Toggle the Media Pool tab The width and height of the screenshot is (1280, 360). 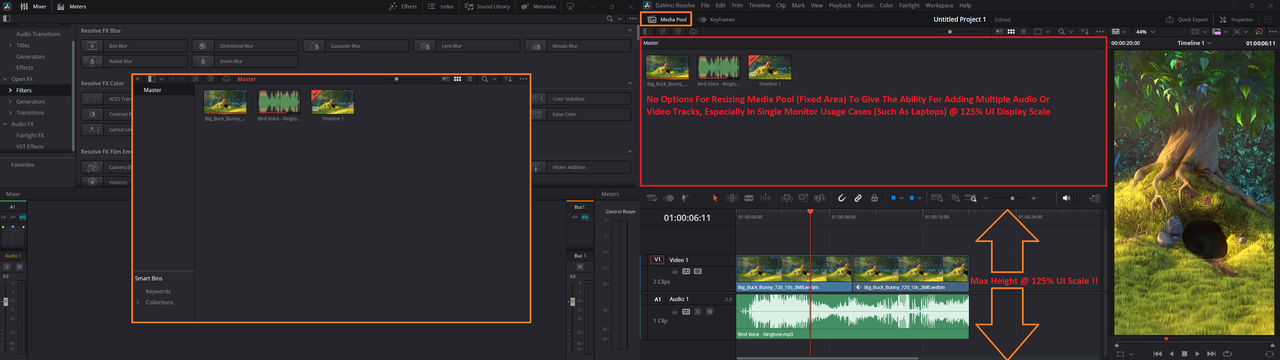[666, 19]
